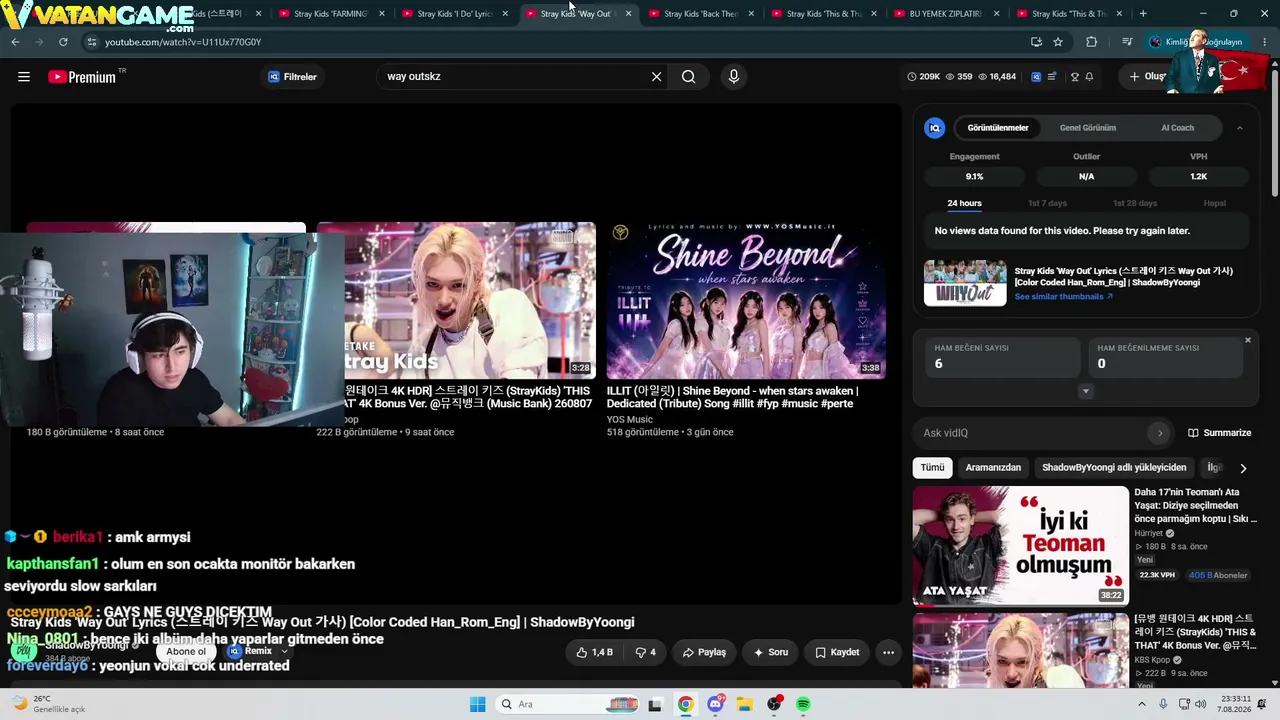
Task: Click the Soru ask button
Action: [x=770, y=652]
